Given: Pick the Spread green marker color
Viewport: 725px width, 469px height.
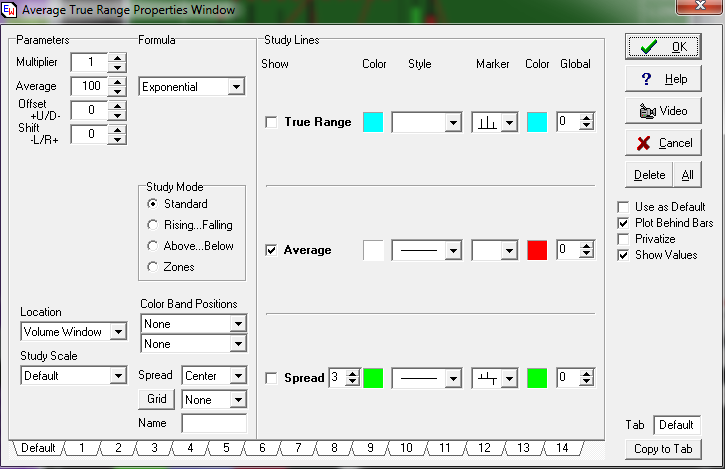Looking at the screenshot, I should [x=537, y=378].
